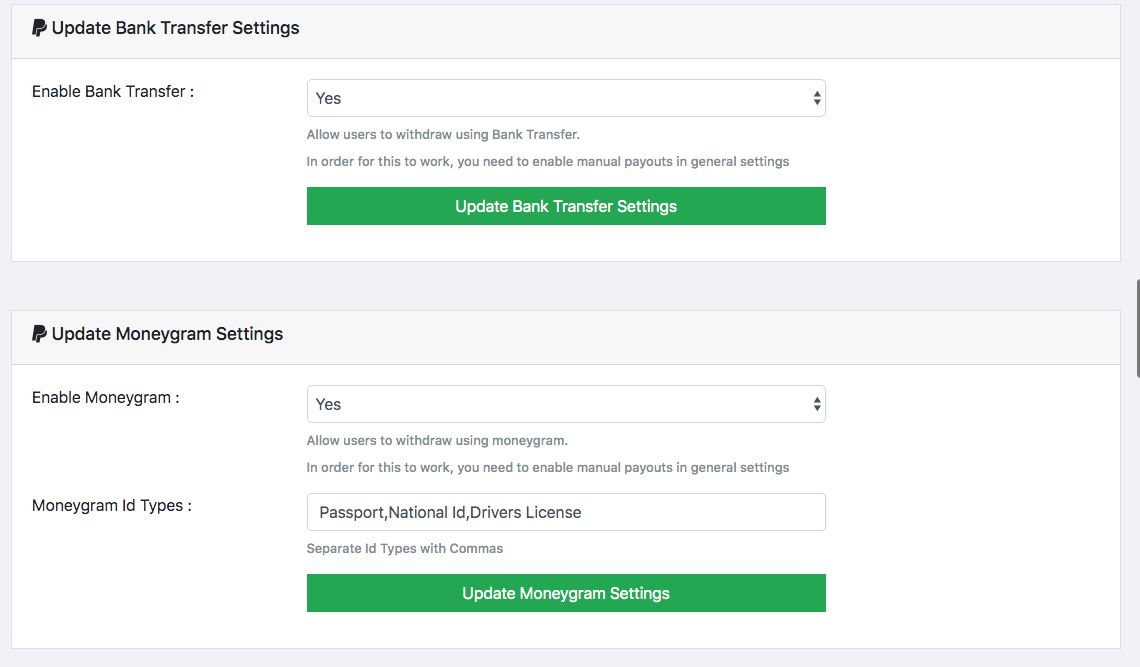Click PayPal icon beside Moneygram heading

pyautogui.click(x=39, y=334)
